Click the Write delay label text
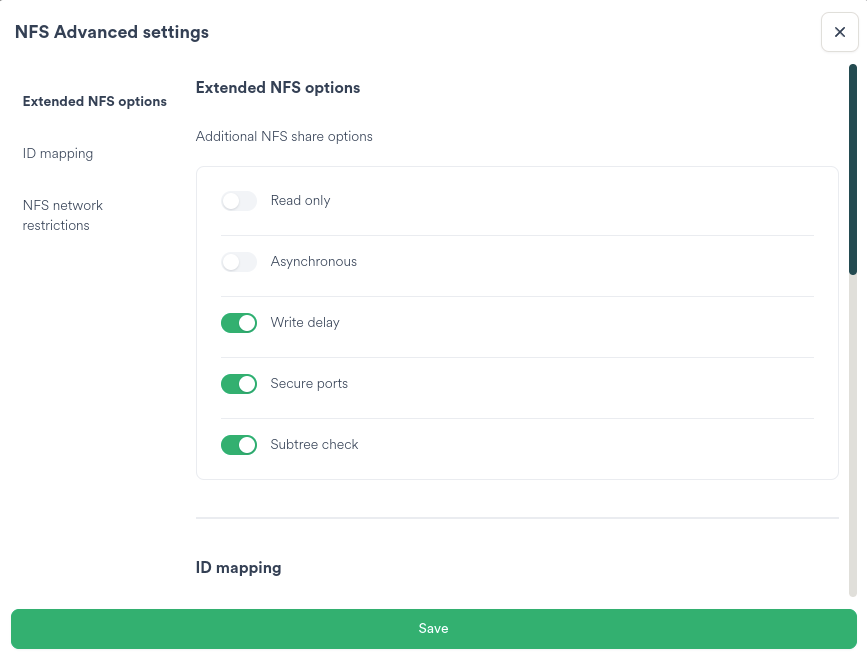 pos(305,322)
